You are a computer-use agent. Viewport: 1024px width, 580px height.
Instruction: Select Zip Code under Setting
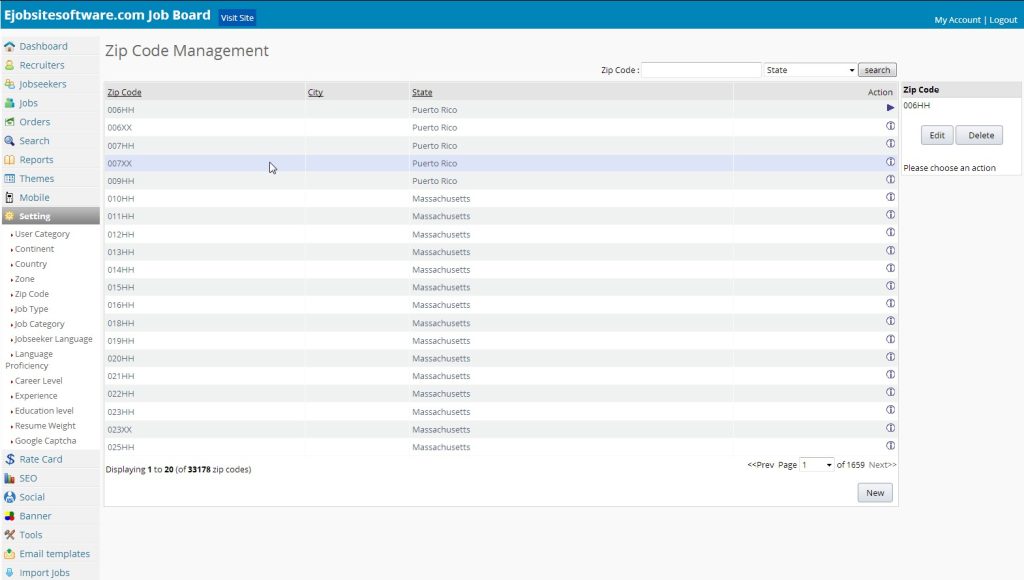point(31,294)
